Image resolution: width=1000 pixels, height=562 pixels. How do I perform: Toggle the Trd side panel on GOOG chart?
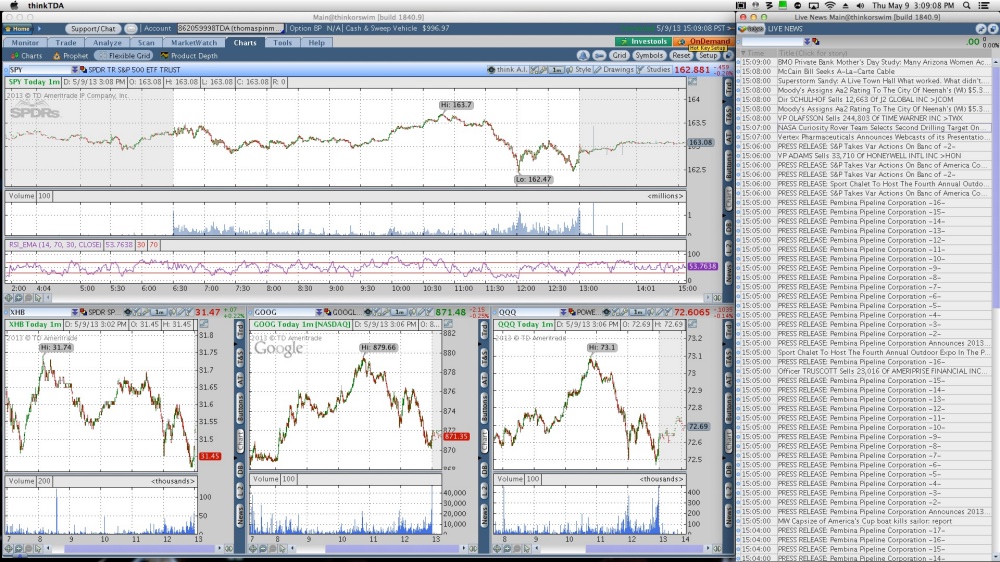[485, 330]
